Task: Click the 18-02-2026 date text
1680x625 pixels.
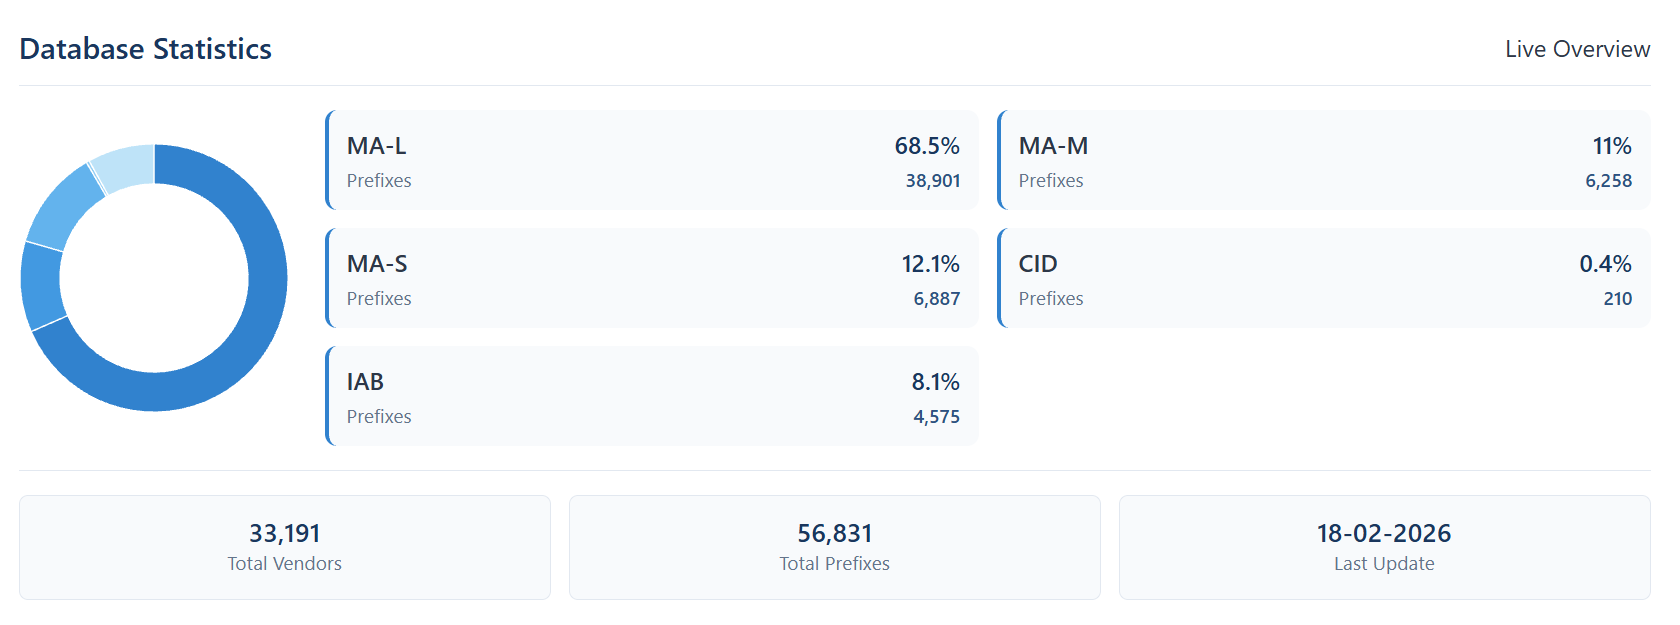Action: click(x=1384, y=533)
